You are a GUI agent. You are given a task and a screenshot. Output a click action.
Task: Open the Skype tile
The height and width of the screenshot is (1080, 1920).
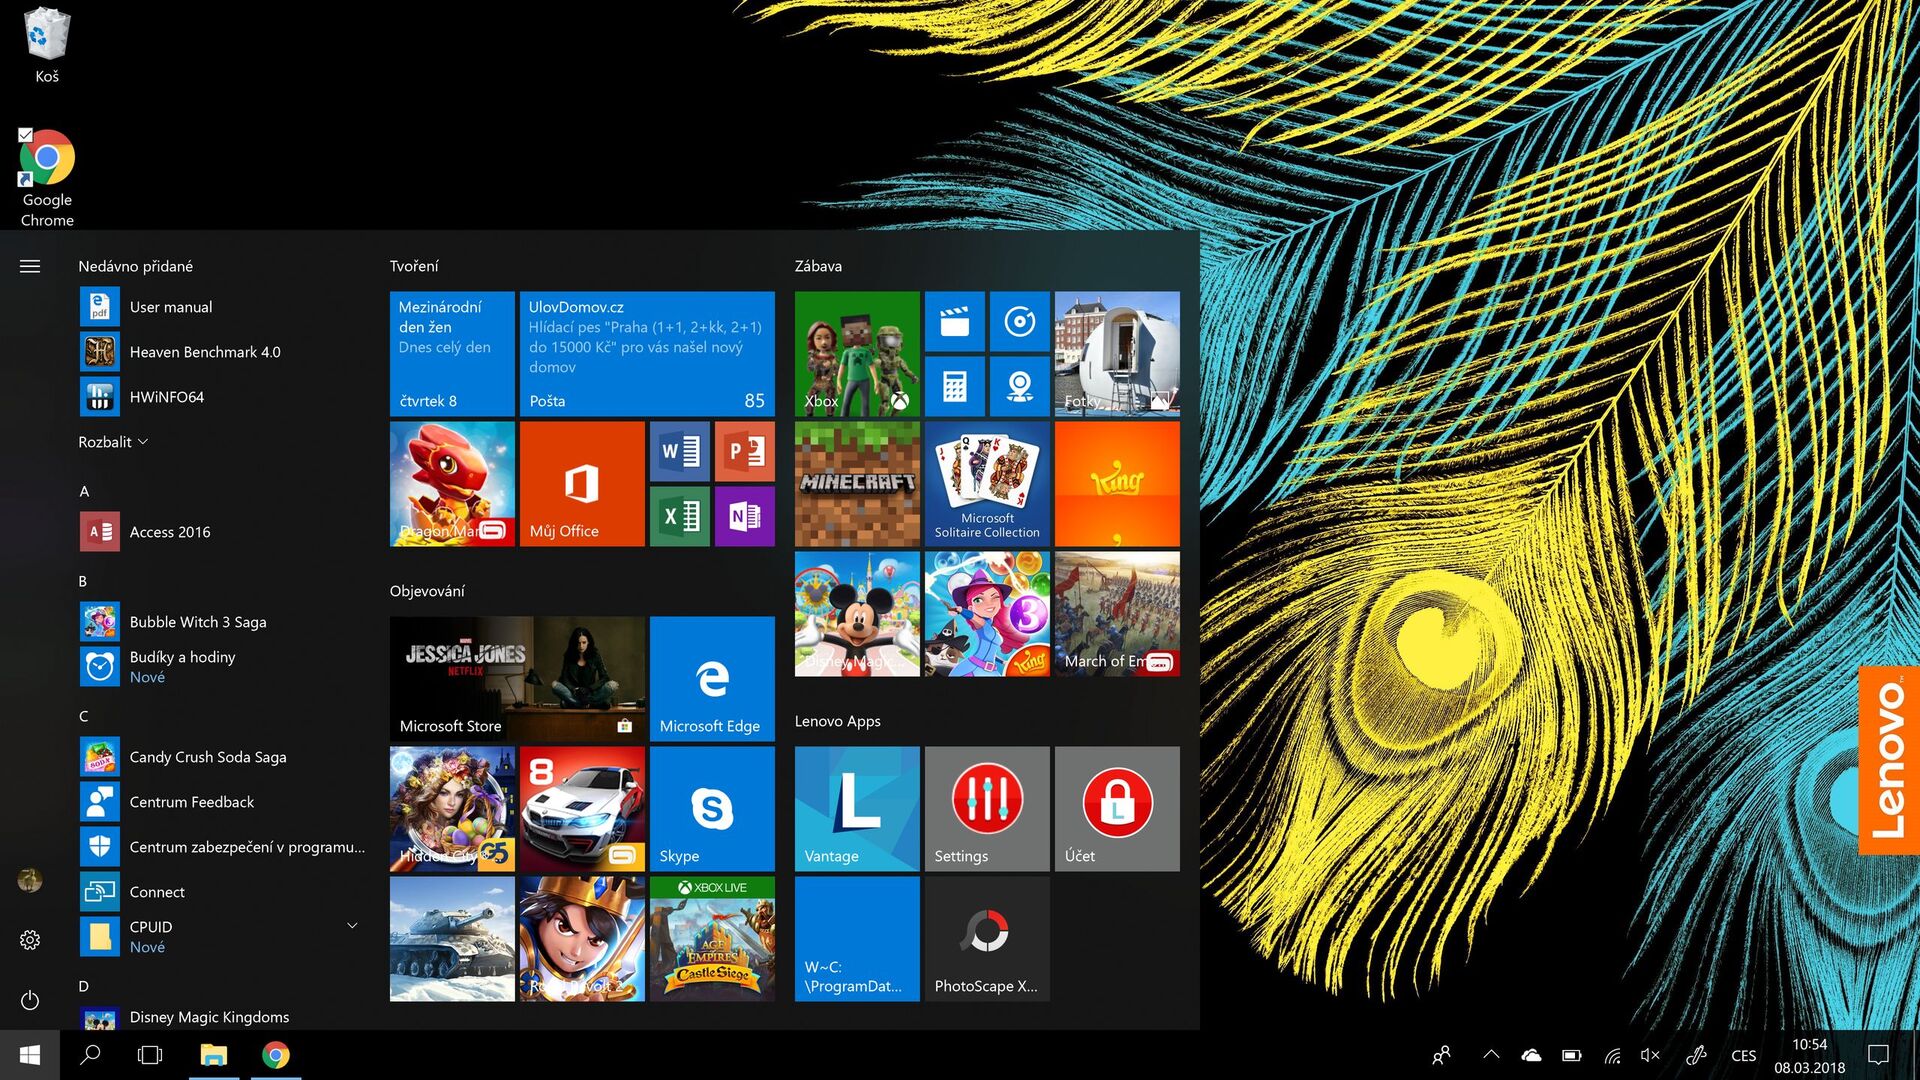coord(712,808)
